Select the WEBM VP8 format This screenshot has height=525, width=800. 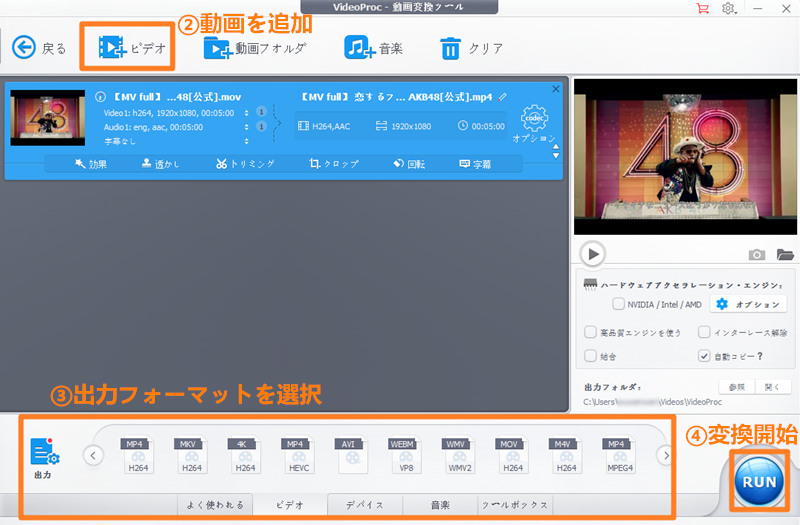click(406, 455)
